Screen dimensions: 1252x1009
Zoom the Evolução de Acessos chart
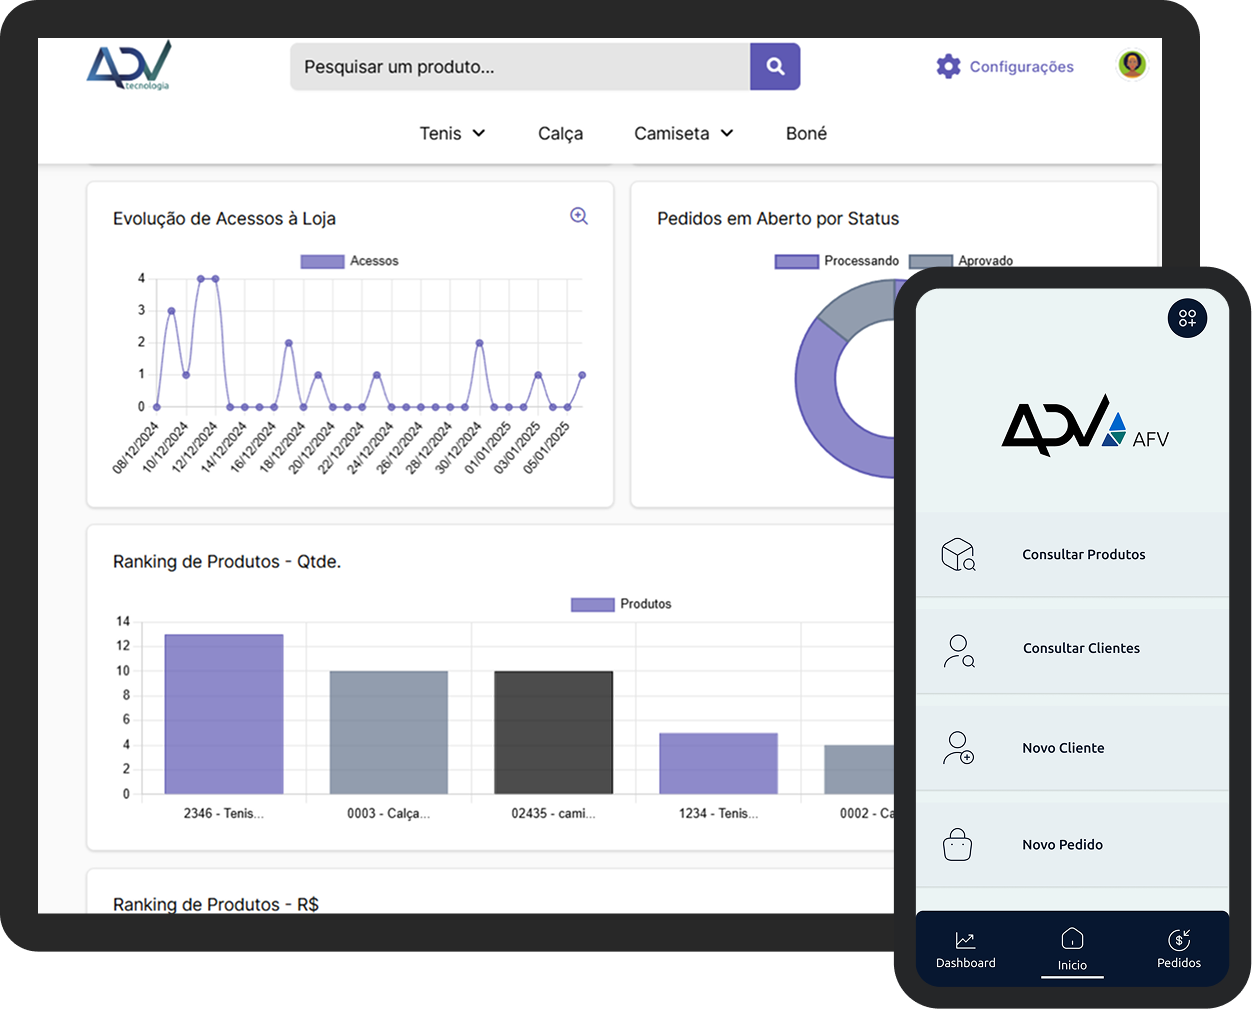pyautogui.click(x=579, y=216)
